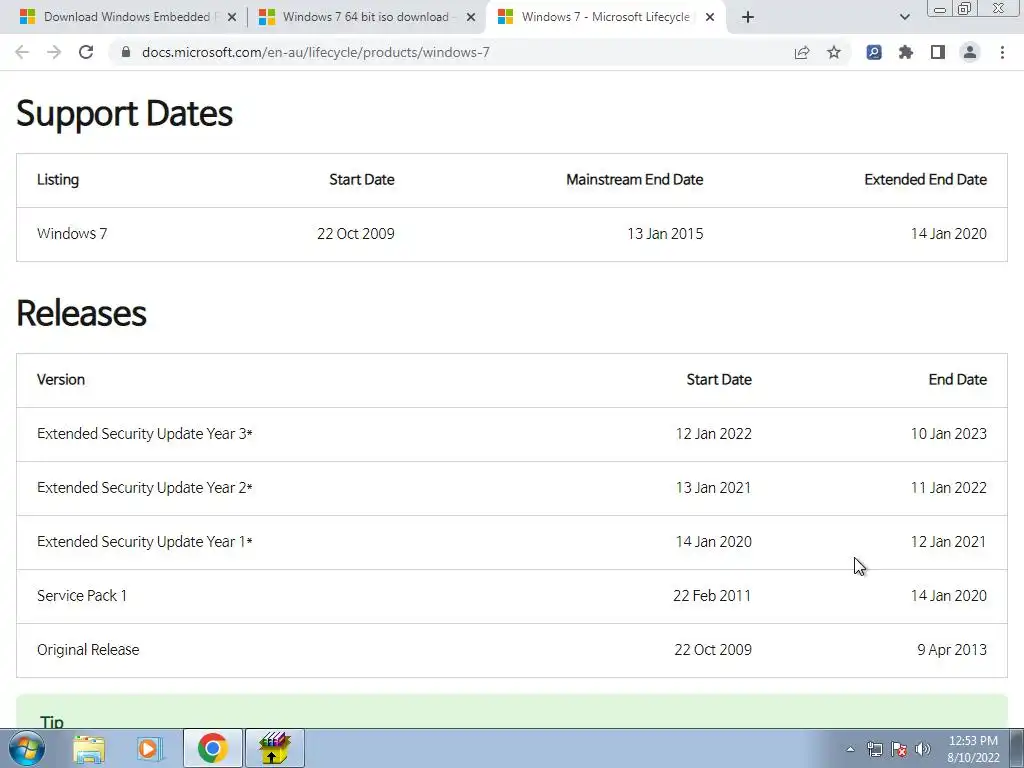Click the 14 Jan 2020 extended end date
The image size is (1024, 768).
click(x=948, y=234)
